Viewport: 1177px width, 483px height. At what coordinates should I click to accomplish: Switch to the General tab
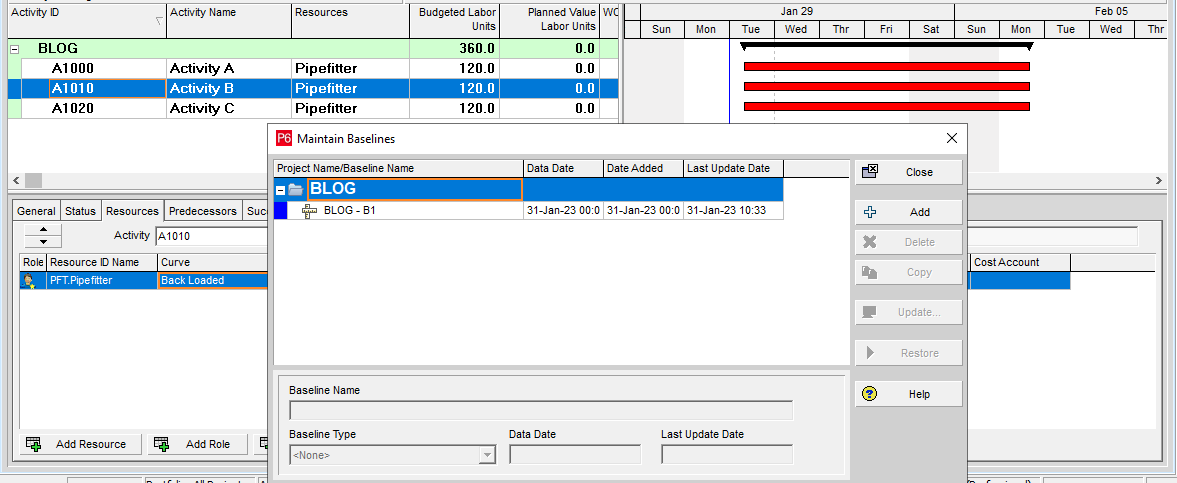(36, 211)
